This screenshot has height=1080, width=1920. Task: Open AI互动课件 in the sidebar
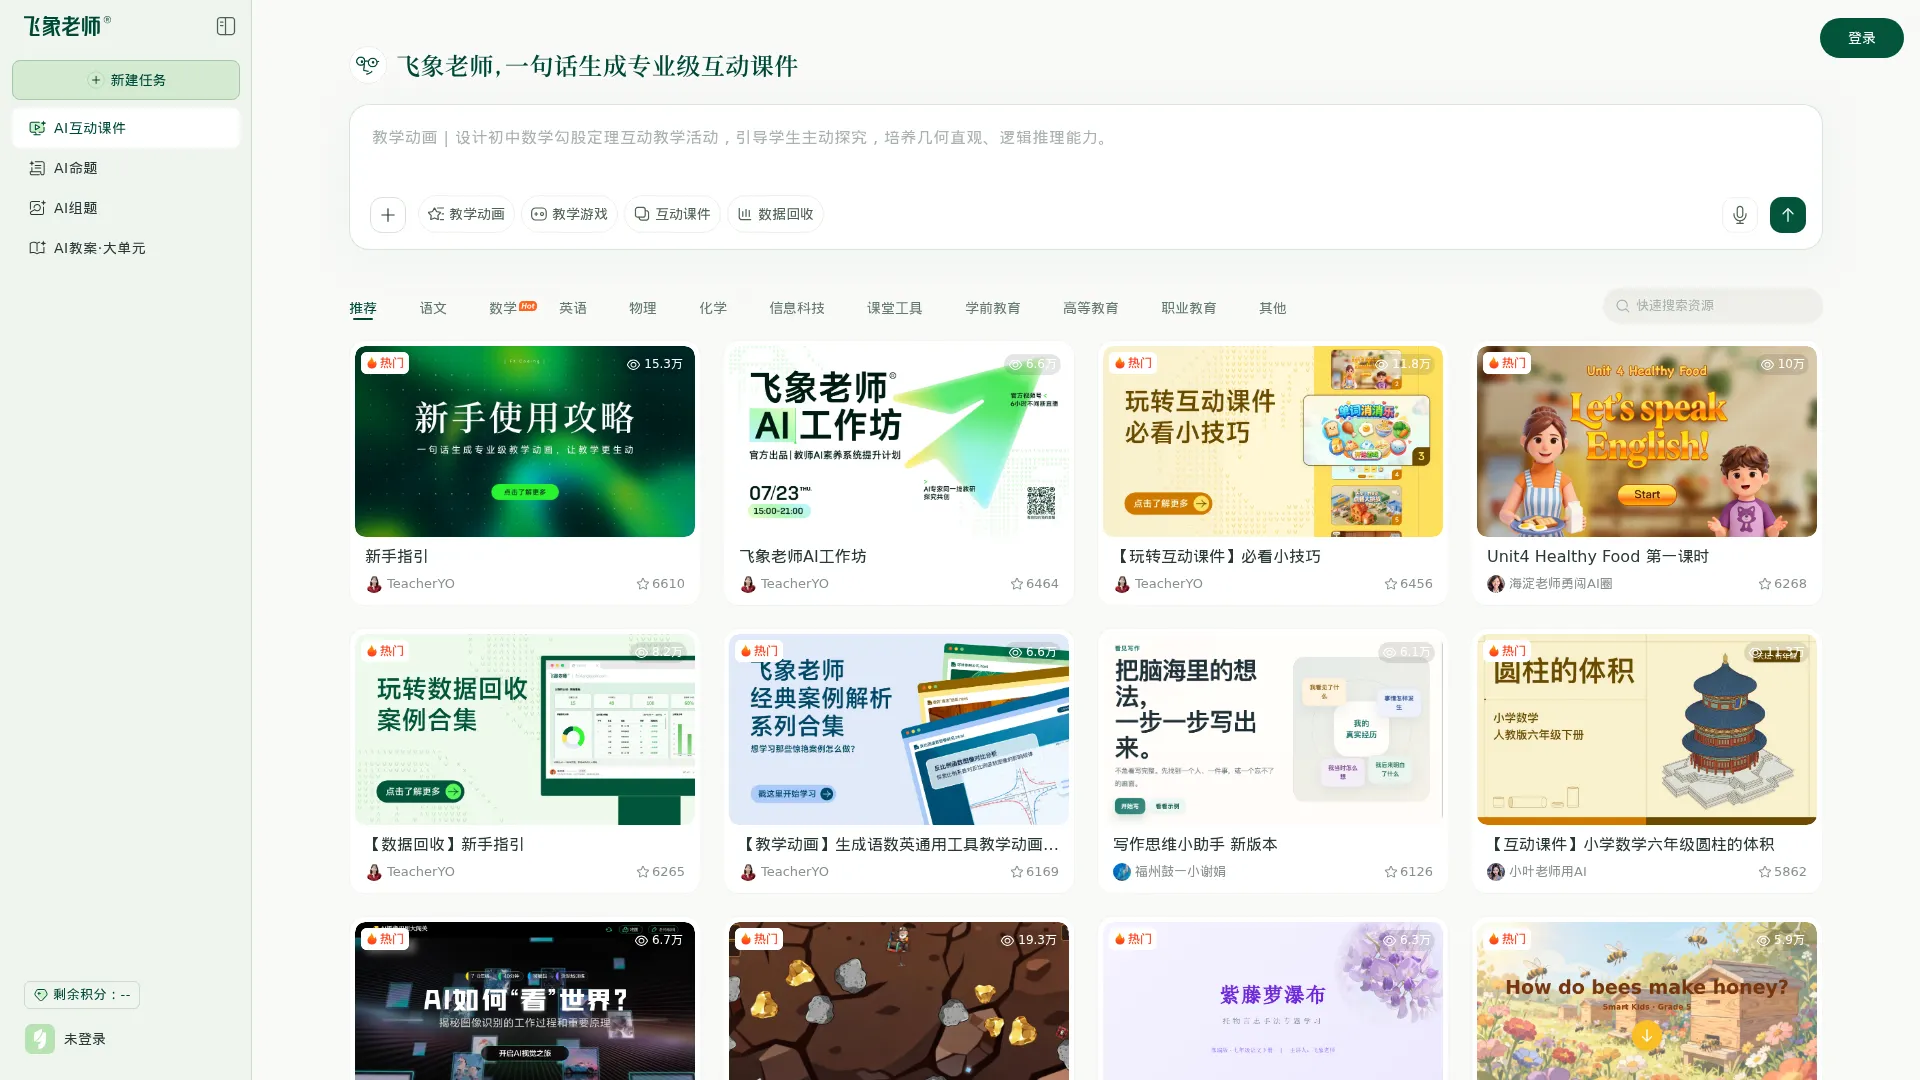pos(126,128)
